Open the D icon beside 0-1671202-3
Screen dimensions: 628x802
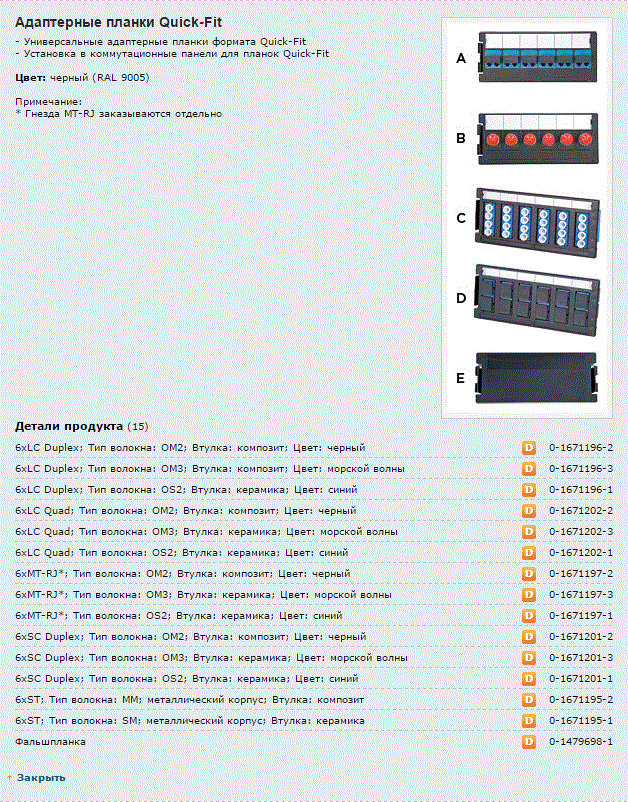coord(529,531)
